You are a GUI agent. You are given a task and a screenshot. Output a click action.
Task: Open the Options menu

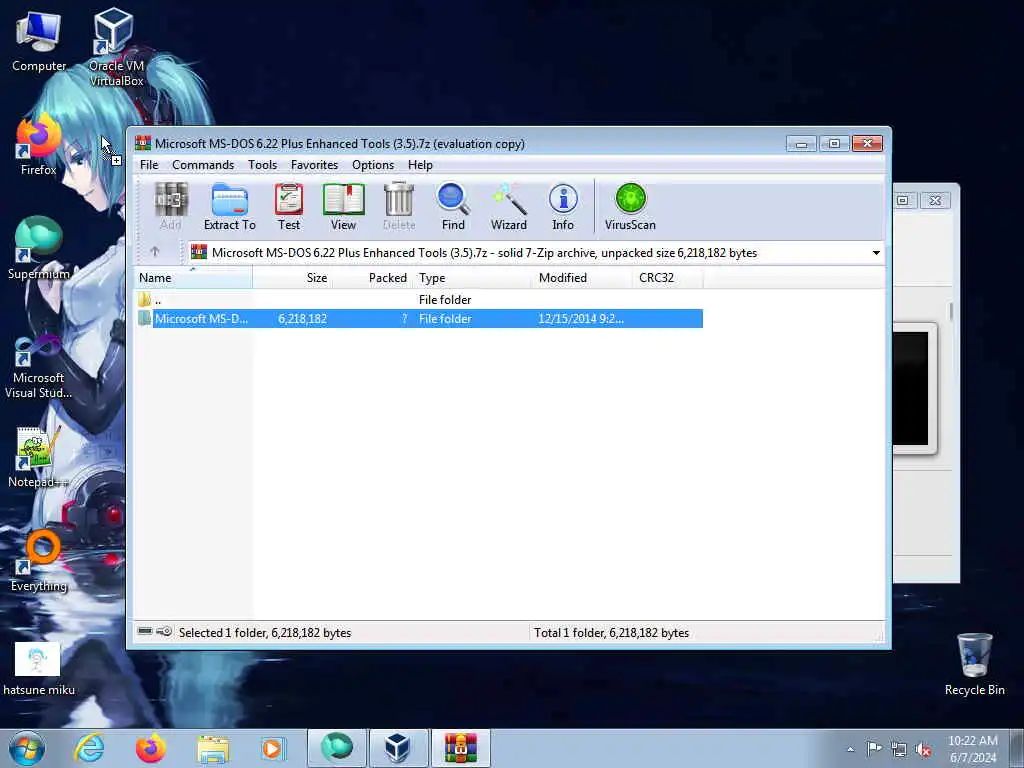click(373, 165)
